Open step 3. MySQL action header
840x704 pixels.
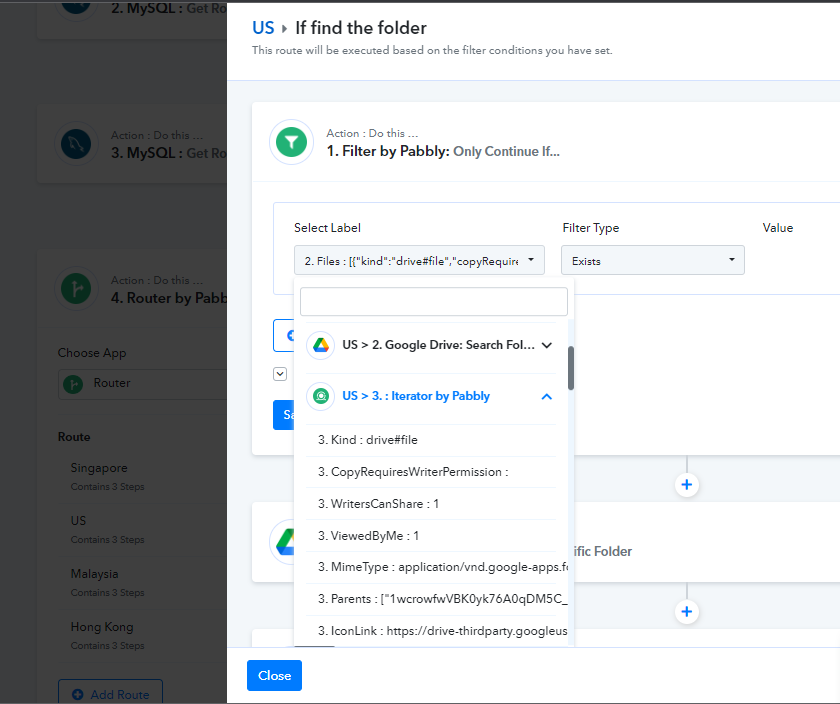click(x=132, y=144)
